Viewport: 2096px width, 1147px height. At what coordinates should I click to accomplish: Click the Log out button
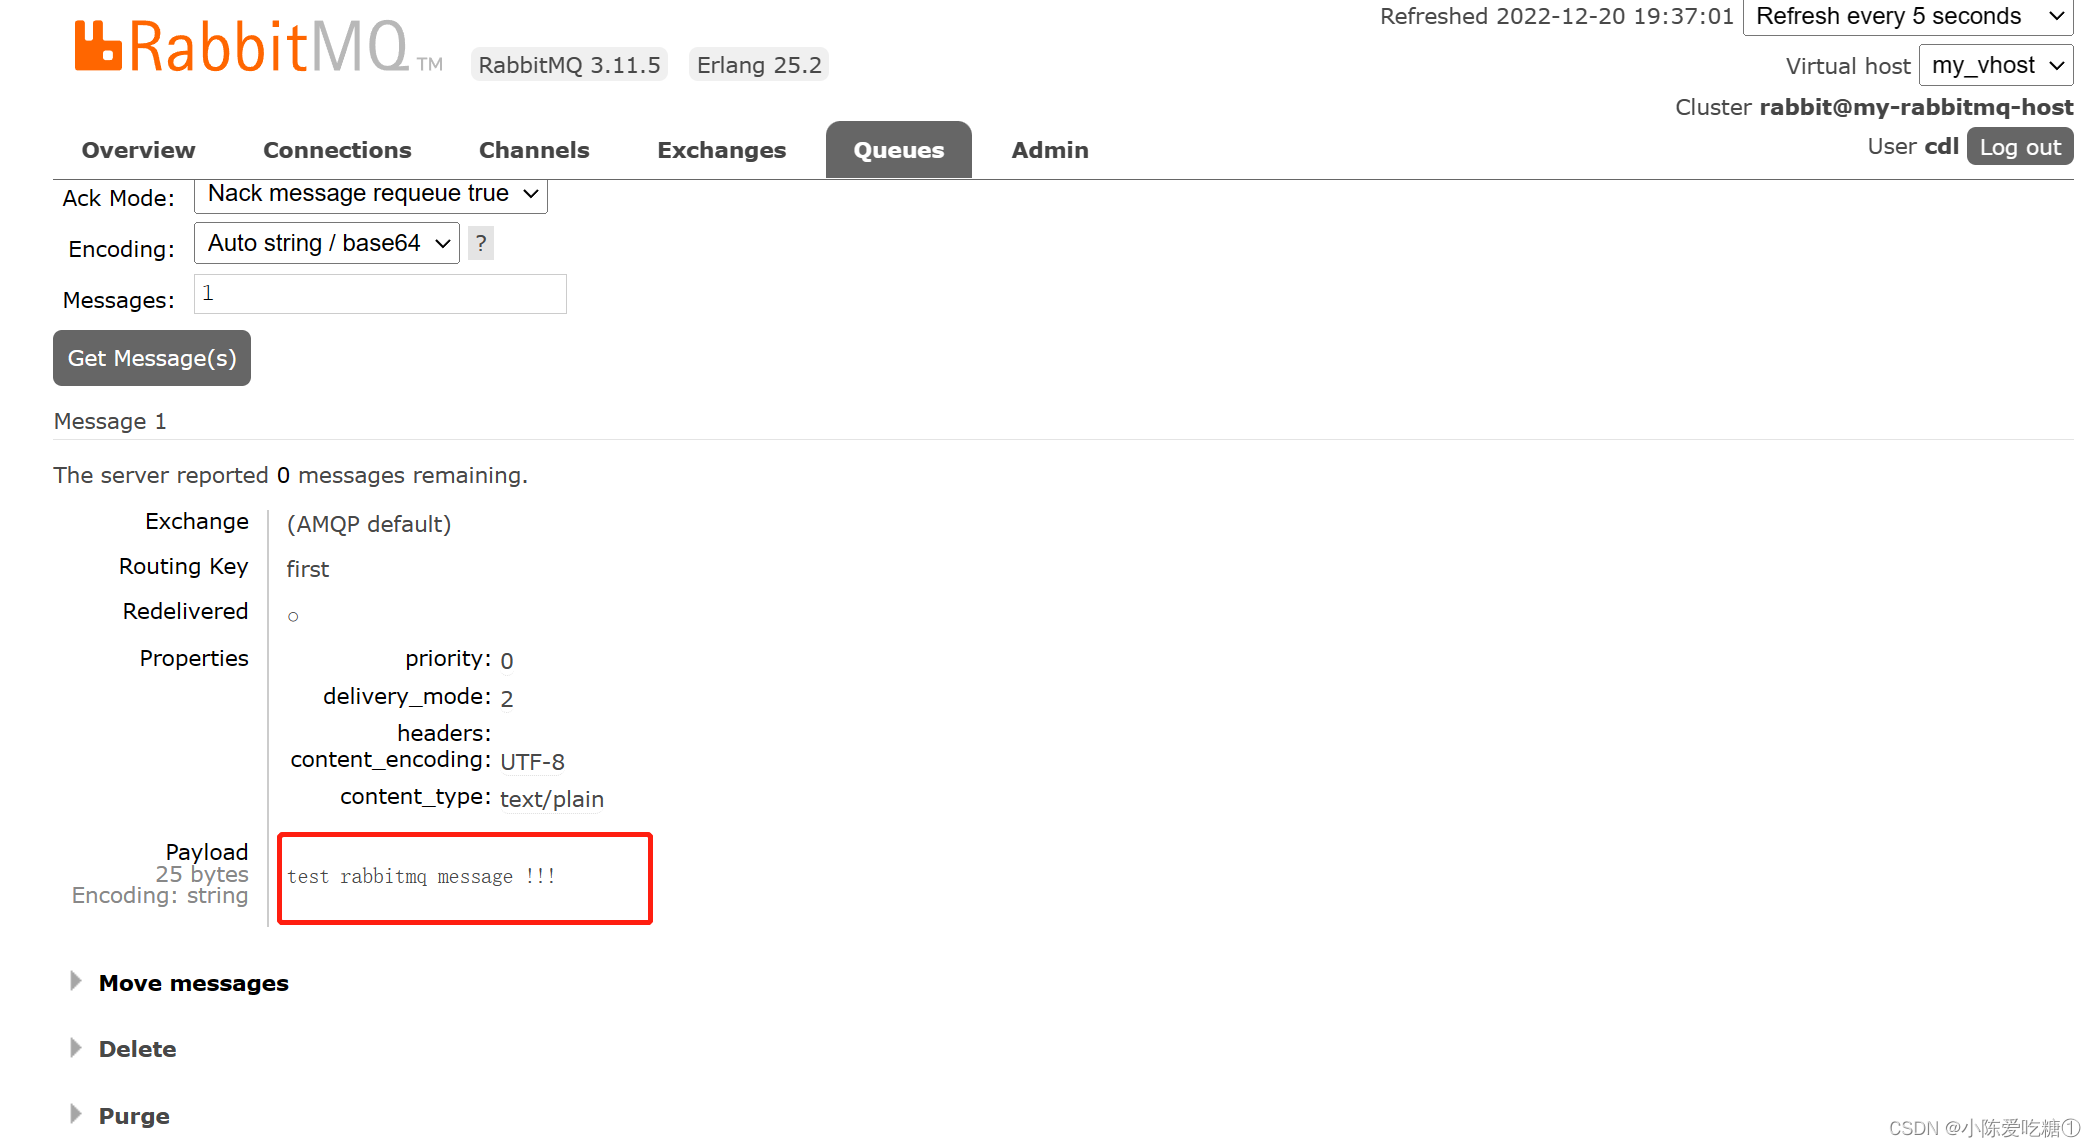pos(2019,146)
